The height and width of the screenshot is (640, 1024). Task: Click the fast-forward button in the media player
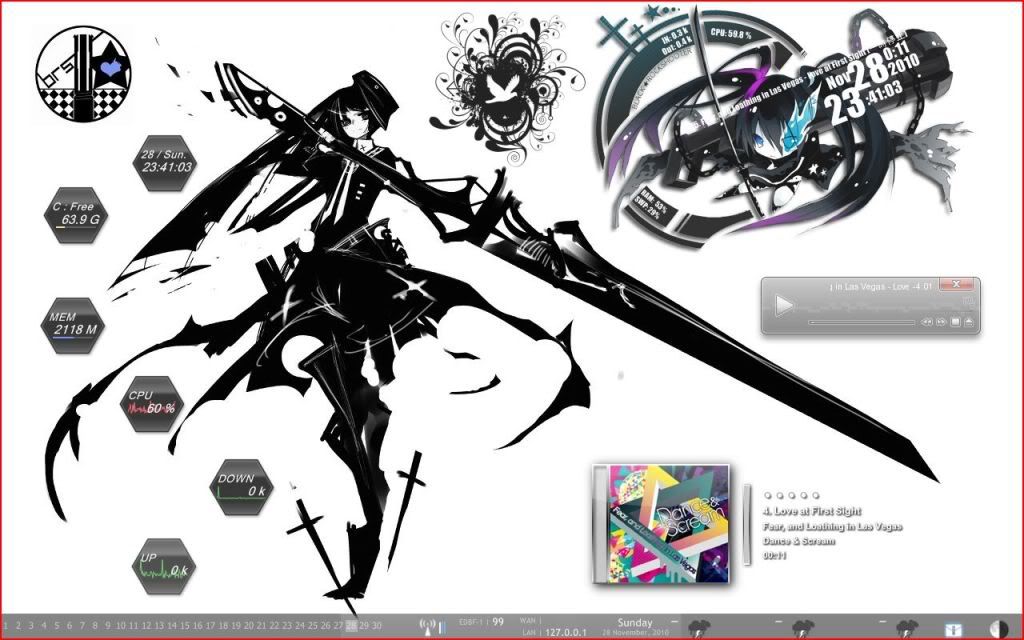[940, 322]
